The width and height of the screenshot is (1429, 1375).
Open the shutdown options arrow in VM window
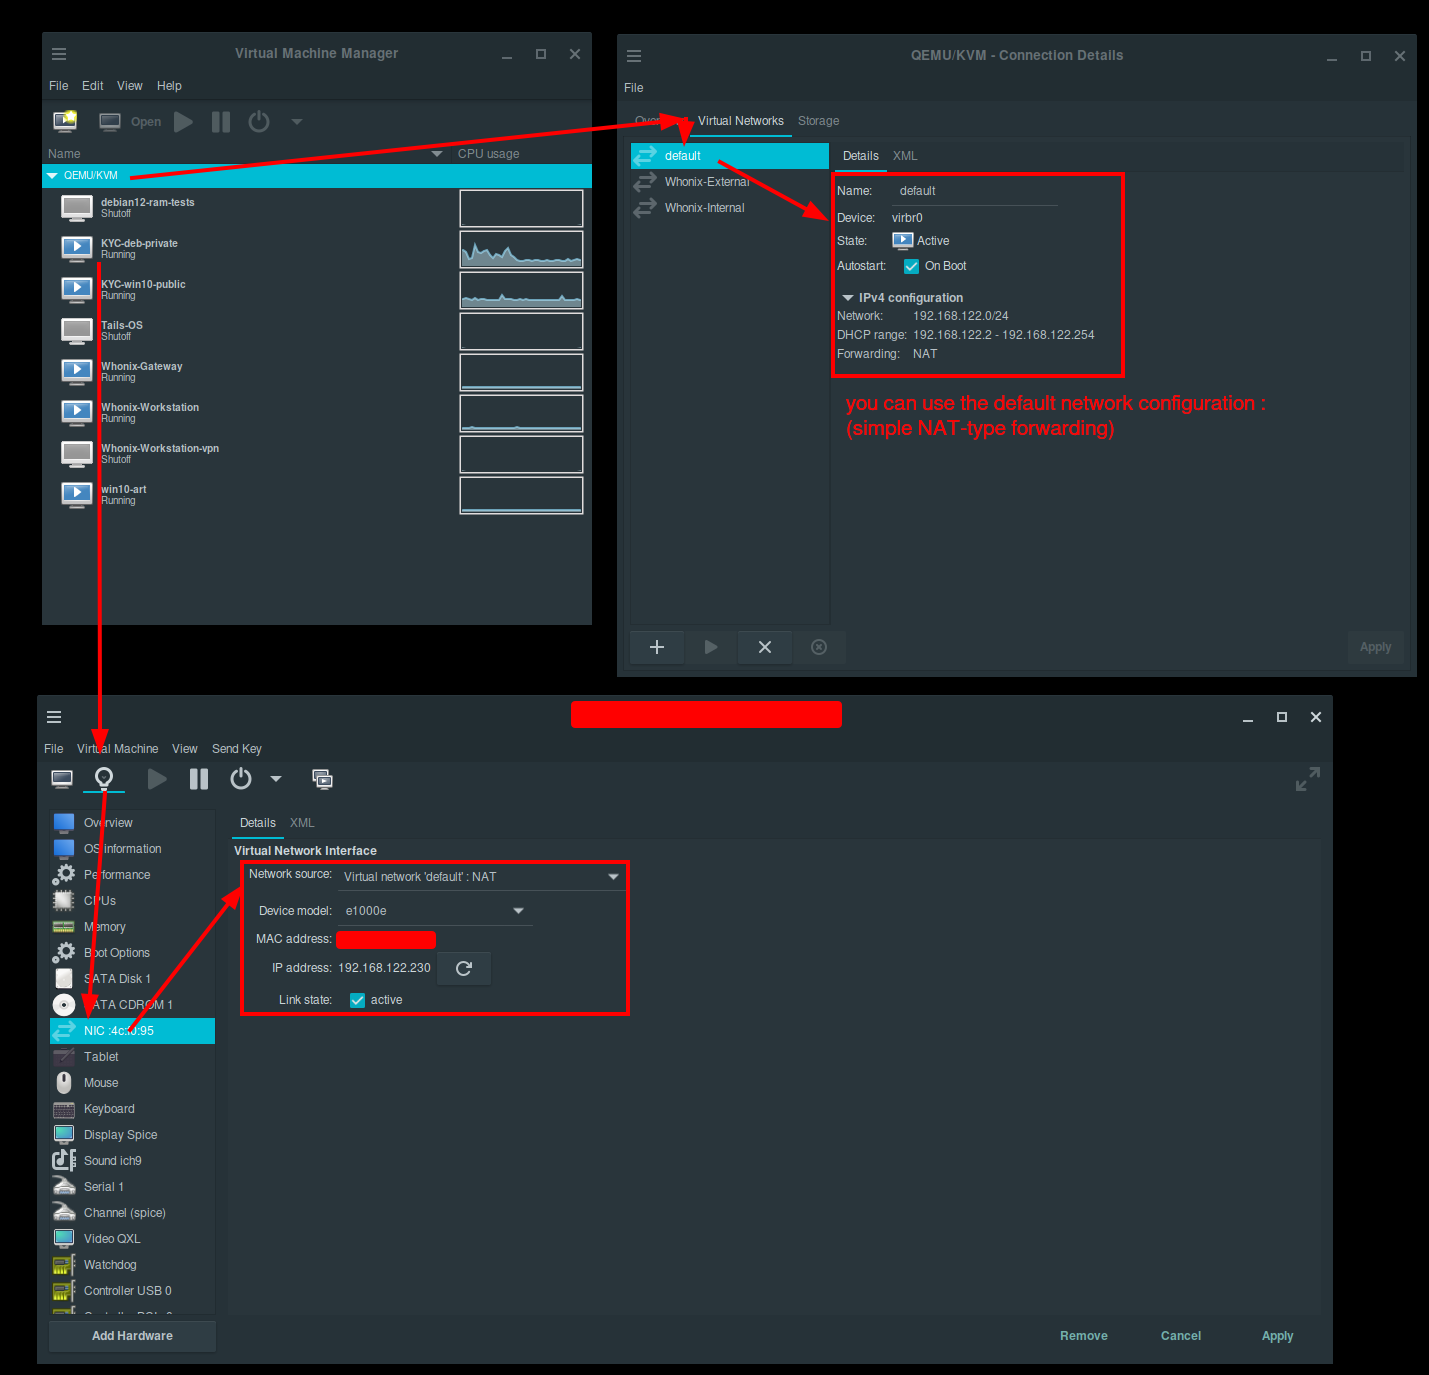276,779
